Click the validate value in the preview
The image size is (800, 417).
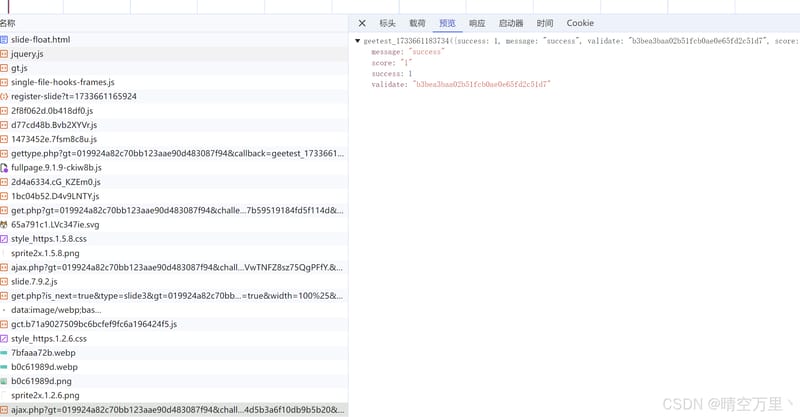click(x=481, y=84)
